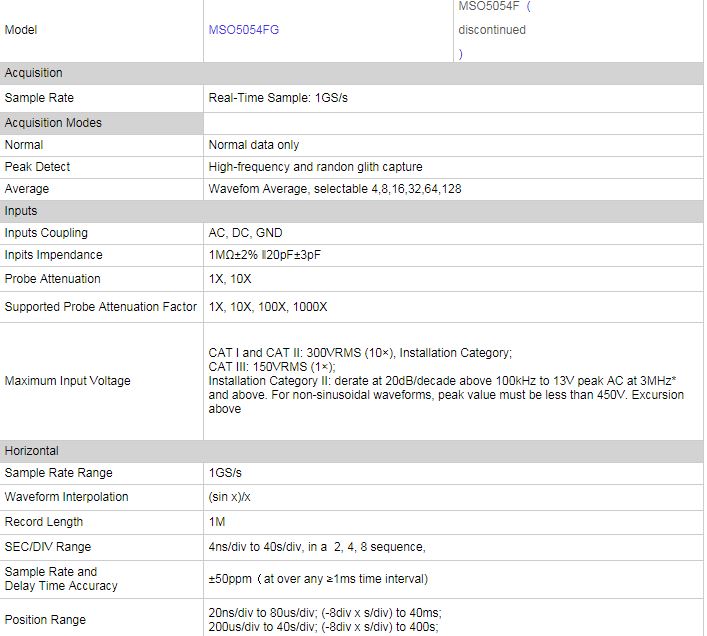This screenshot has height=636, width=707.
Task: Select the 'Average' row label
Action: click(27, 189)
